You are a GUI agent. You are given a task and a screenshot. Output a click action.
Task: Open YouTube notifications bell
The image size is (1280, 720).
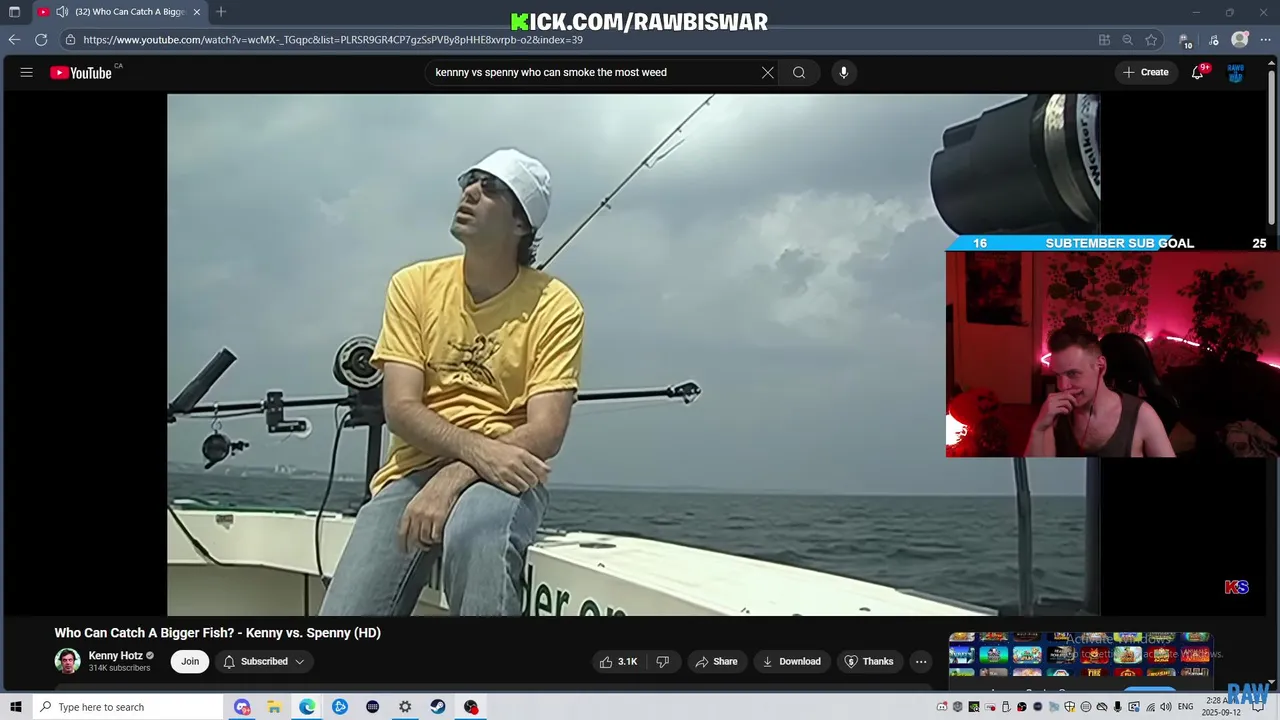(1197, 72)
